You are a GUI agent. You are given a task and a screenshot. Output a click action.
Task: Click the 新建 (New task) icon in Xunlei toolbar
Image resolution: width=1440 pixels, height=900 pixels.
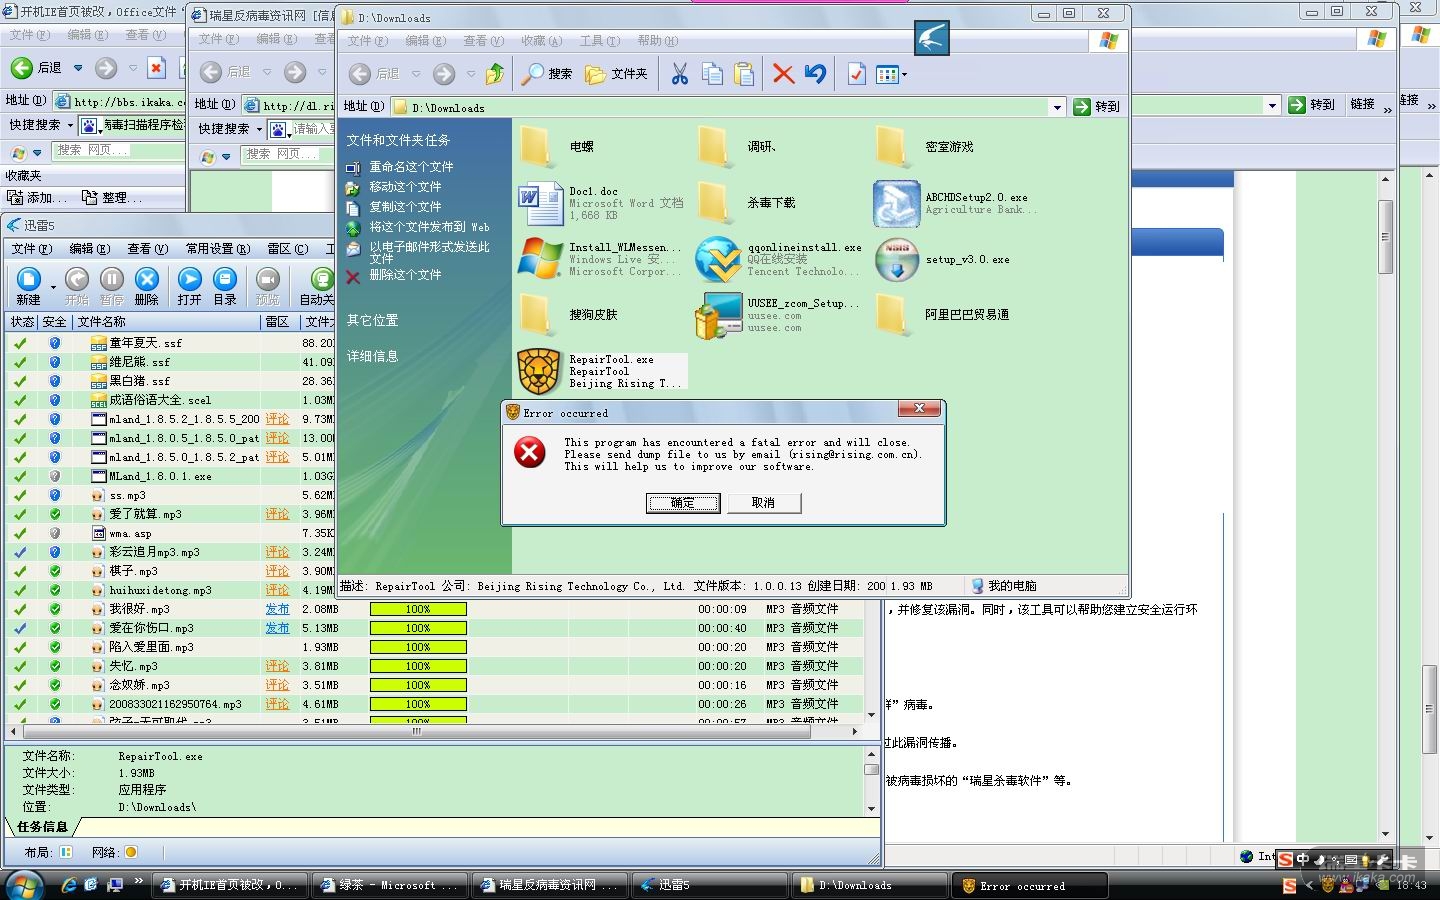[x=28, y=280]
